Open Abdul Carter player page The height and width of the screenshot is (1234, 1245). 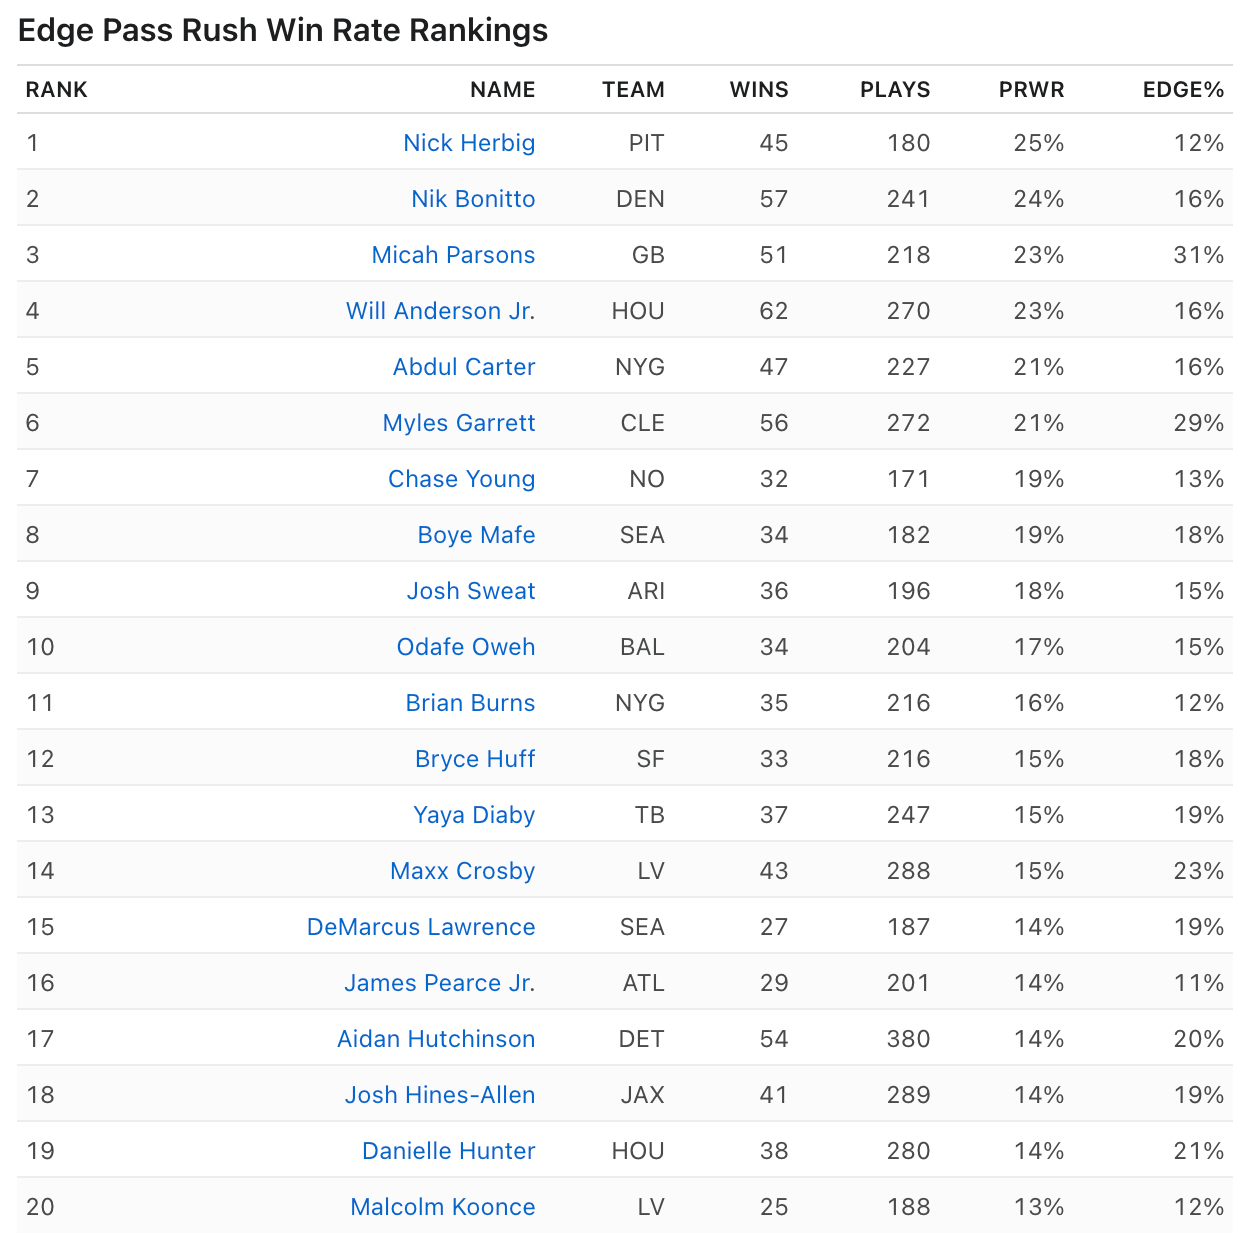(x=464, y=367)
